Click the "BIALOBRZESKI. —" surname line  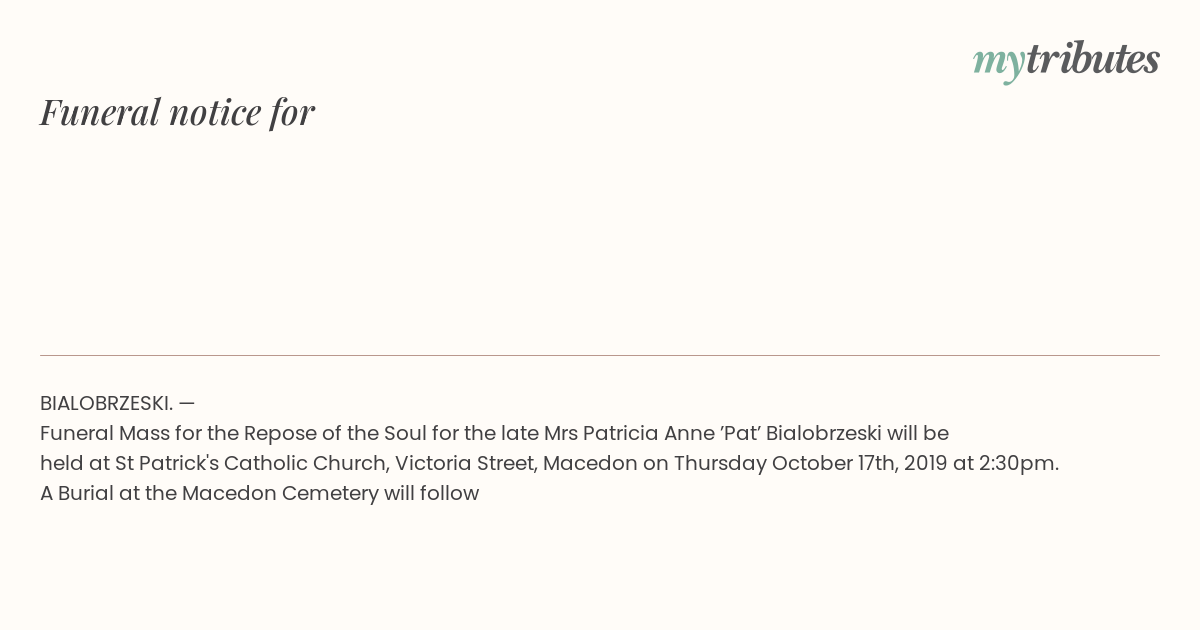pos(117,403)
